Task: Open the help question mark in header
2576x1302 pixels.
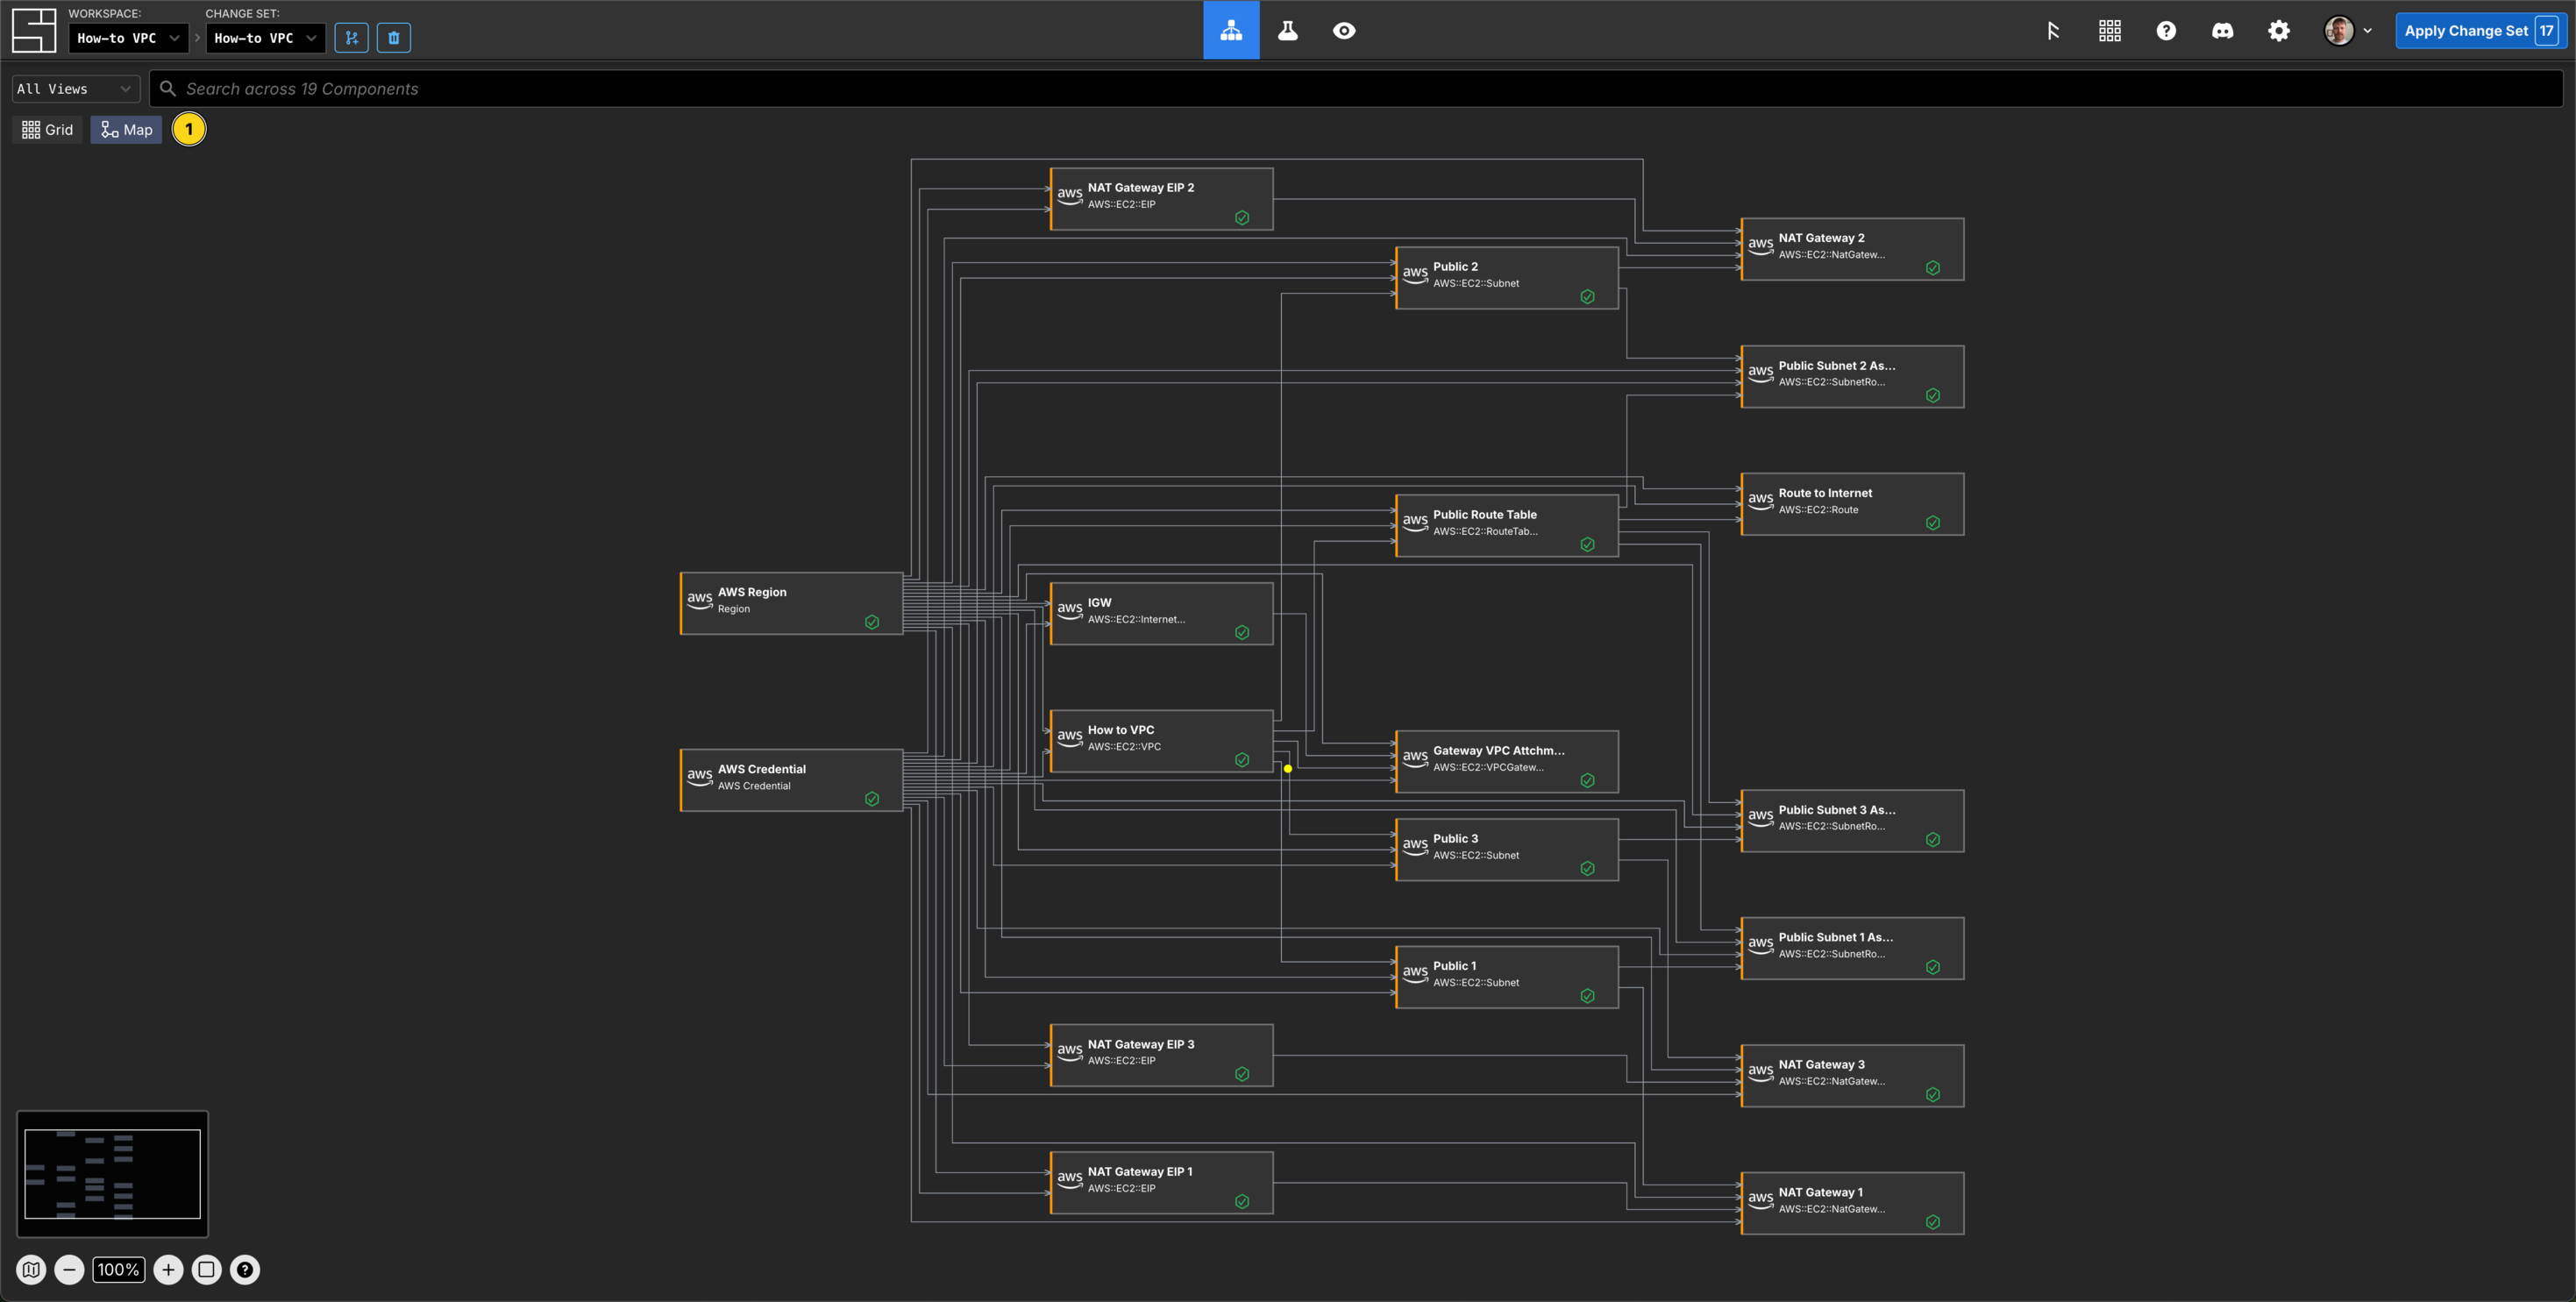Action: point(2166,31)
